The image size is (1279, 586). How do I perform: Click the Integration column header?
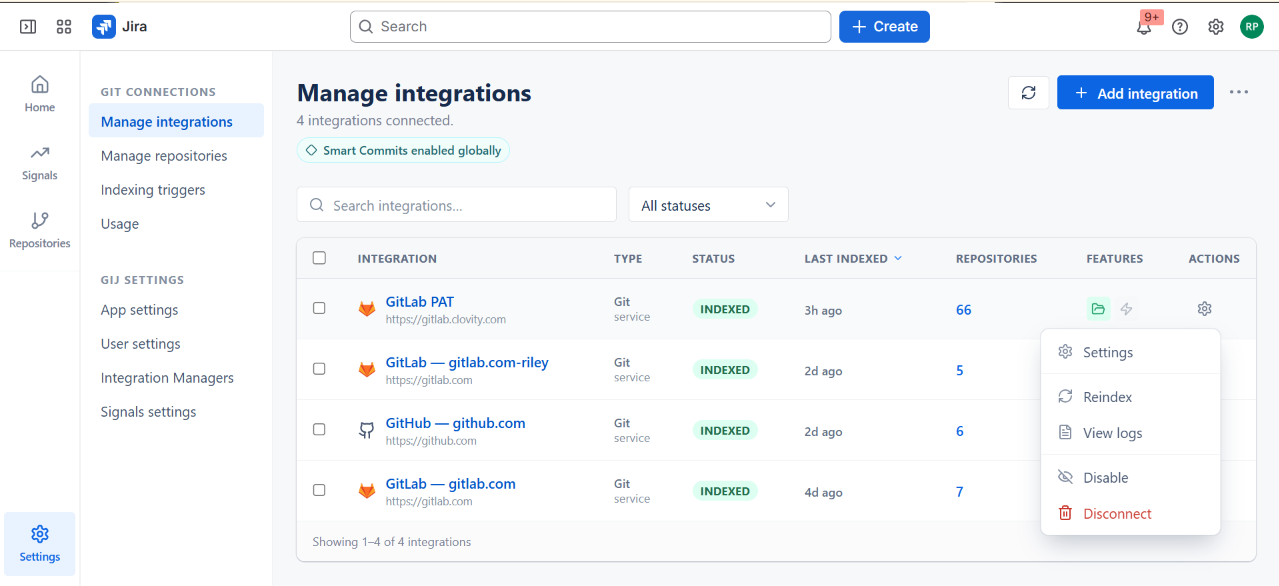pyautogui.click(x=397, y=258)
